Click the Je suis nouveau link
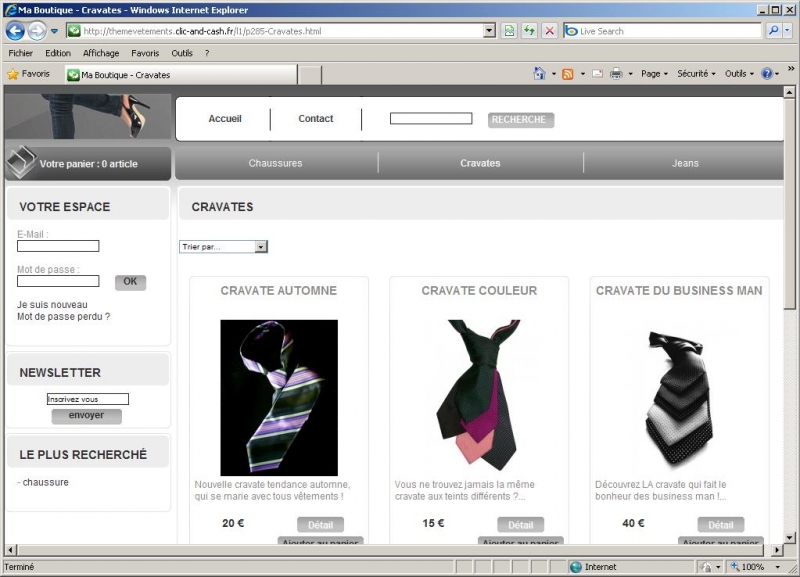The height and width of the screenshot is (577, 800). (52, 305)
